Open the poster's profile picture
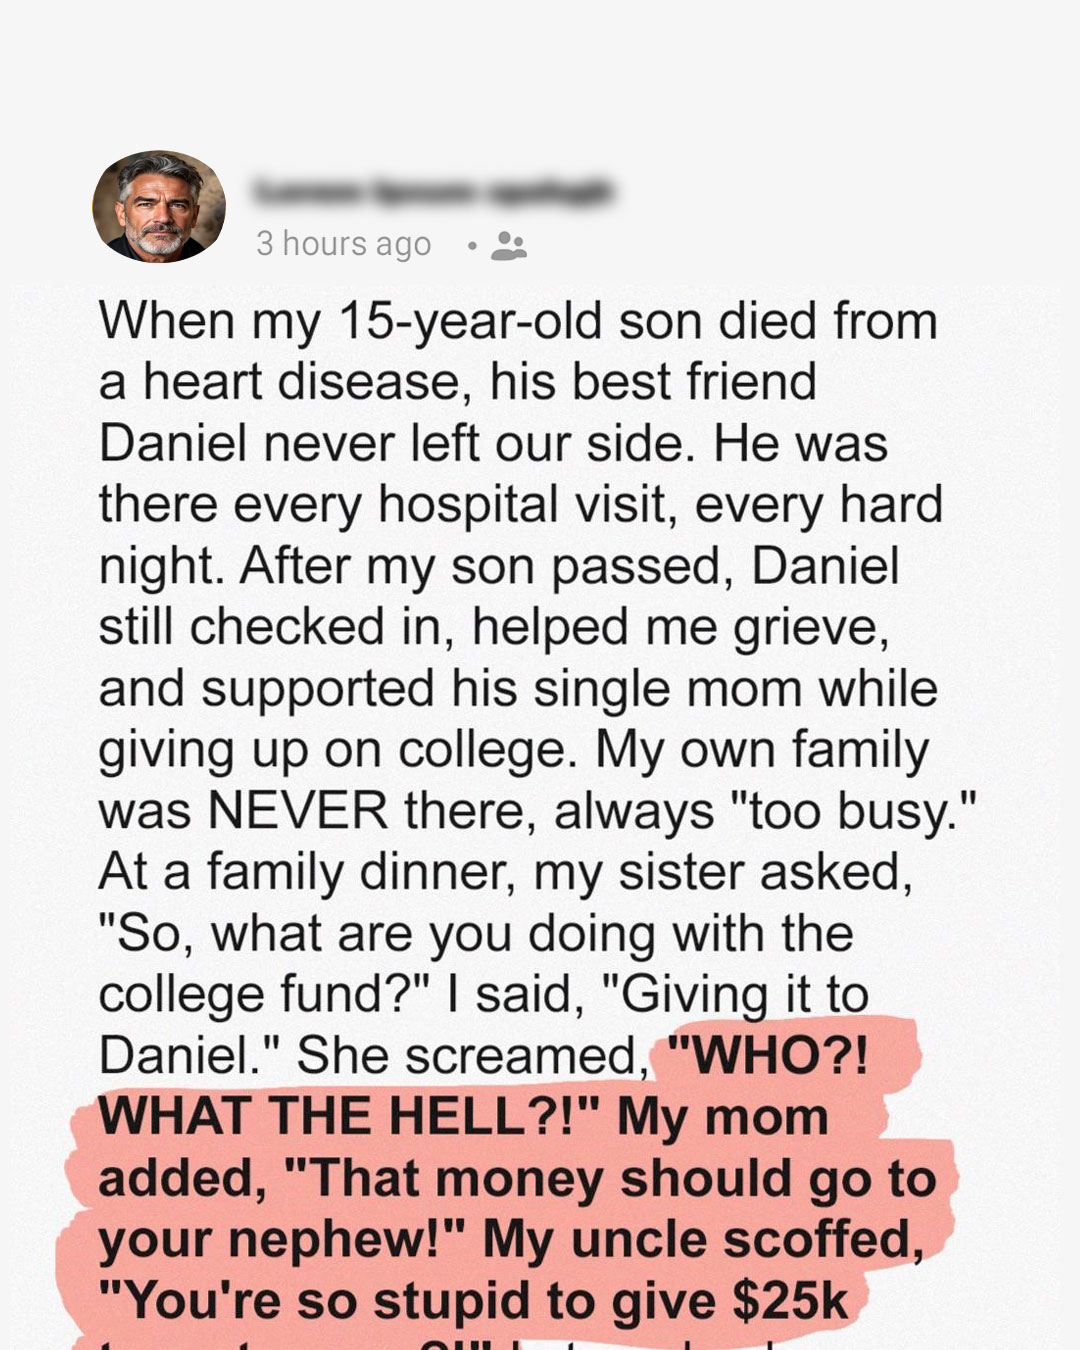1080x1350 pixels. coord(159,207)
